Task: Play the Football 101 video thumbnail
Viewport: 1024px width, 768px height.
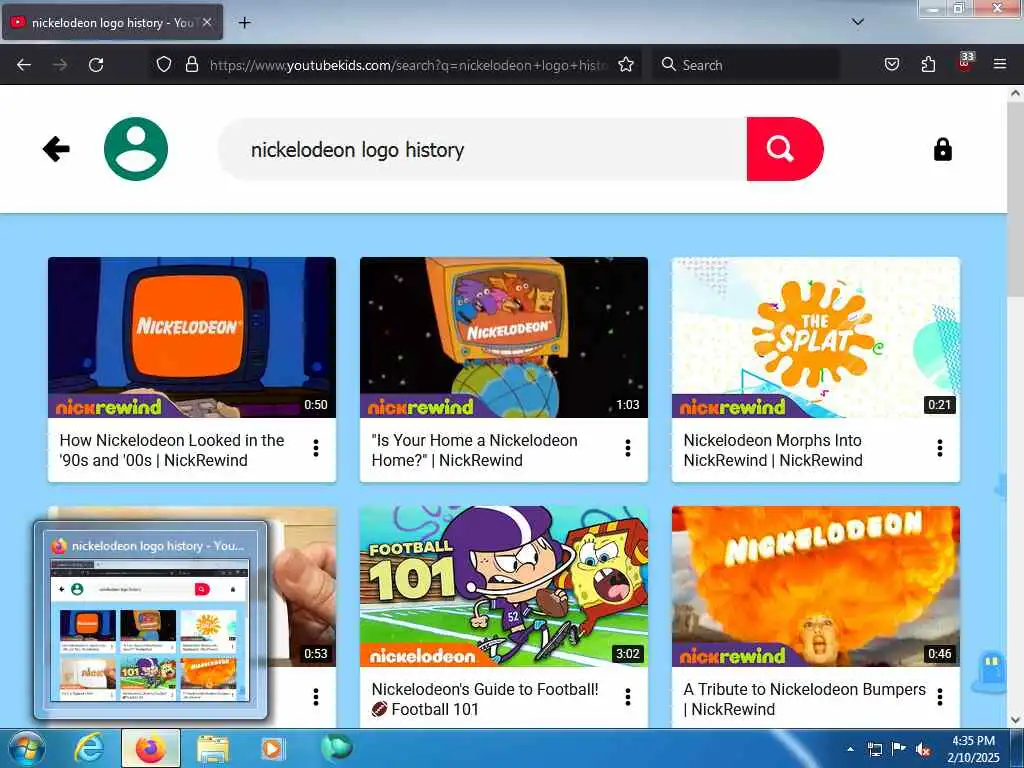Action: click(x=504, y=586)
